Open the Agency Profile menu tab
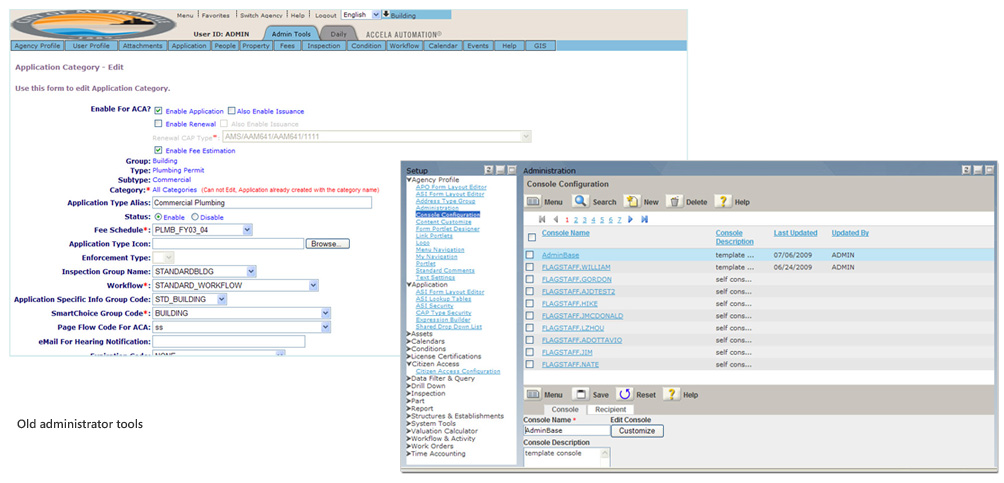Screen dimensions: 1004x483 pos(37,46)
